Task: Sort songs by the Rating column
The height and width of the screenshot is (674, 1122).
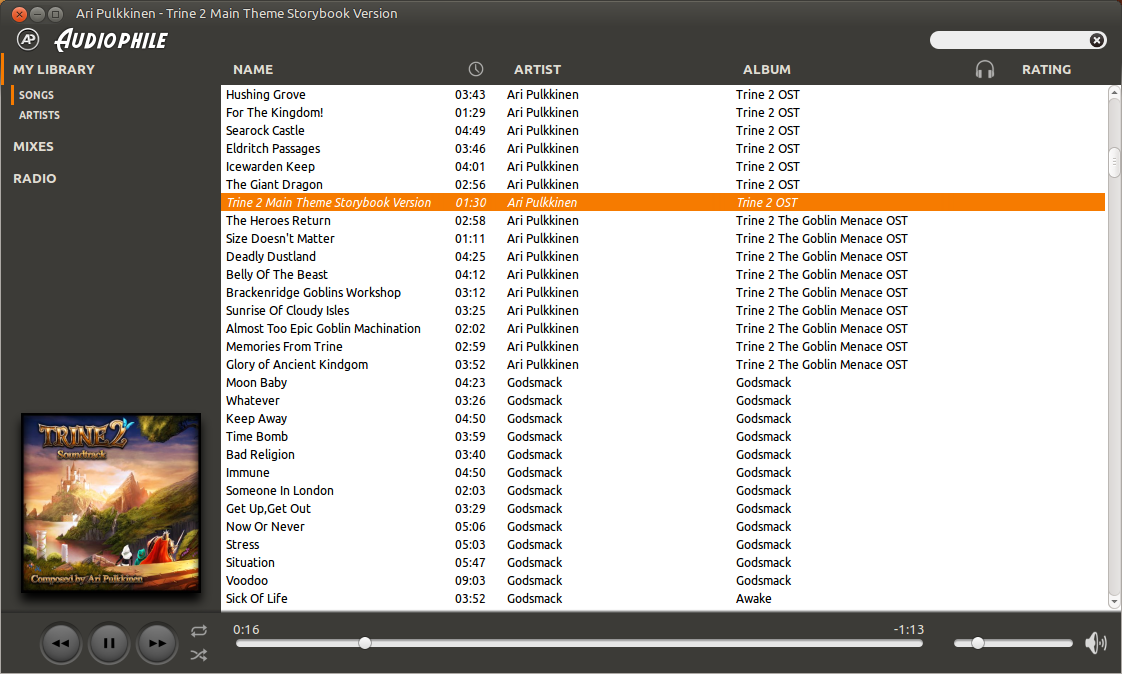Action: (x=1046, y=69)
